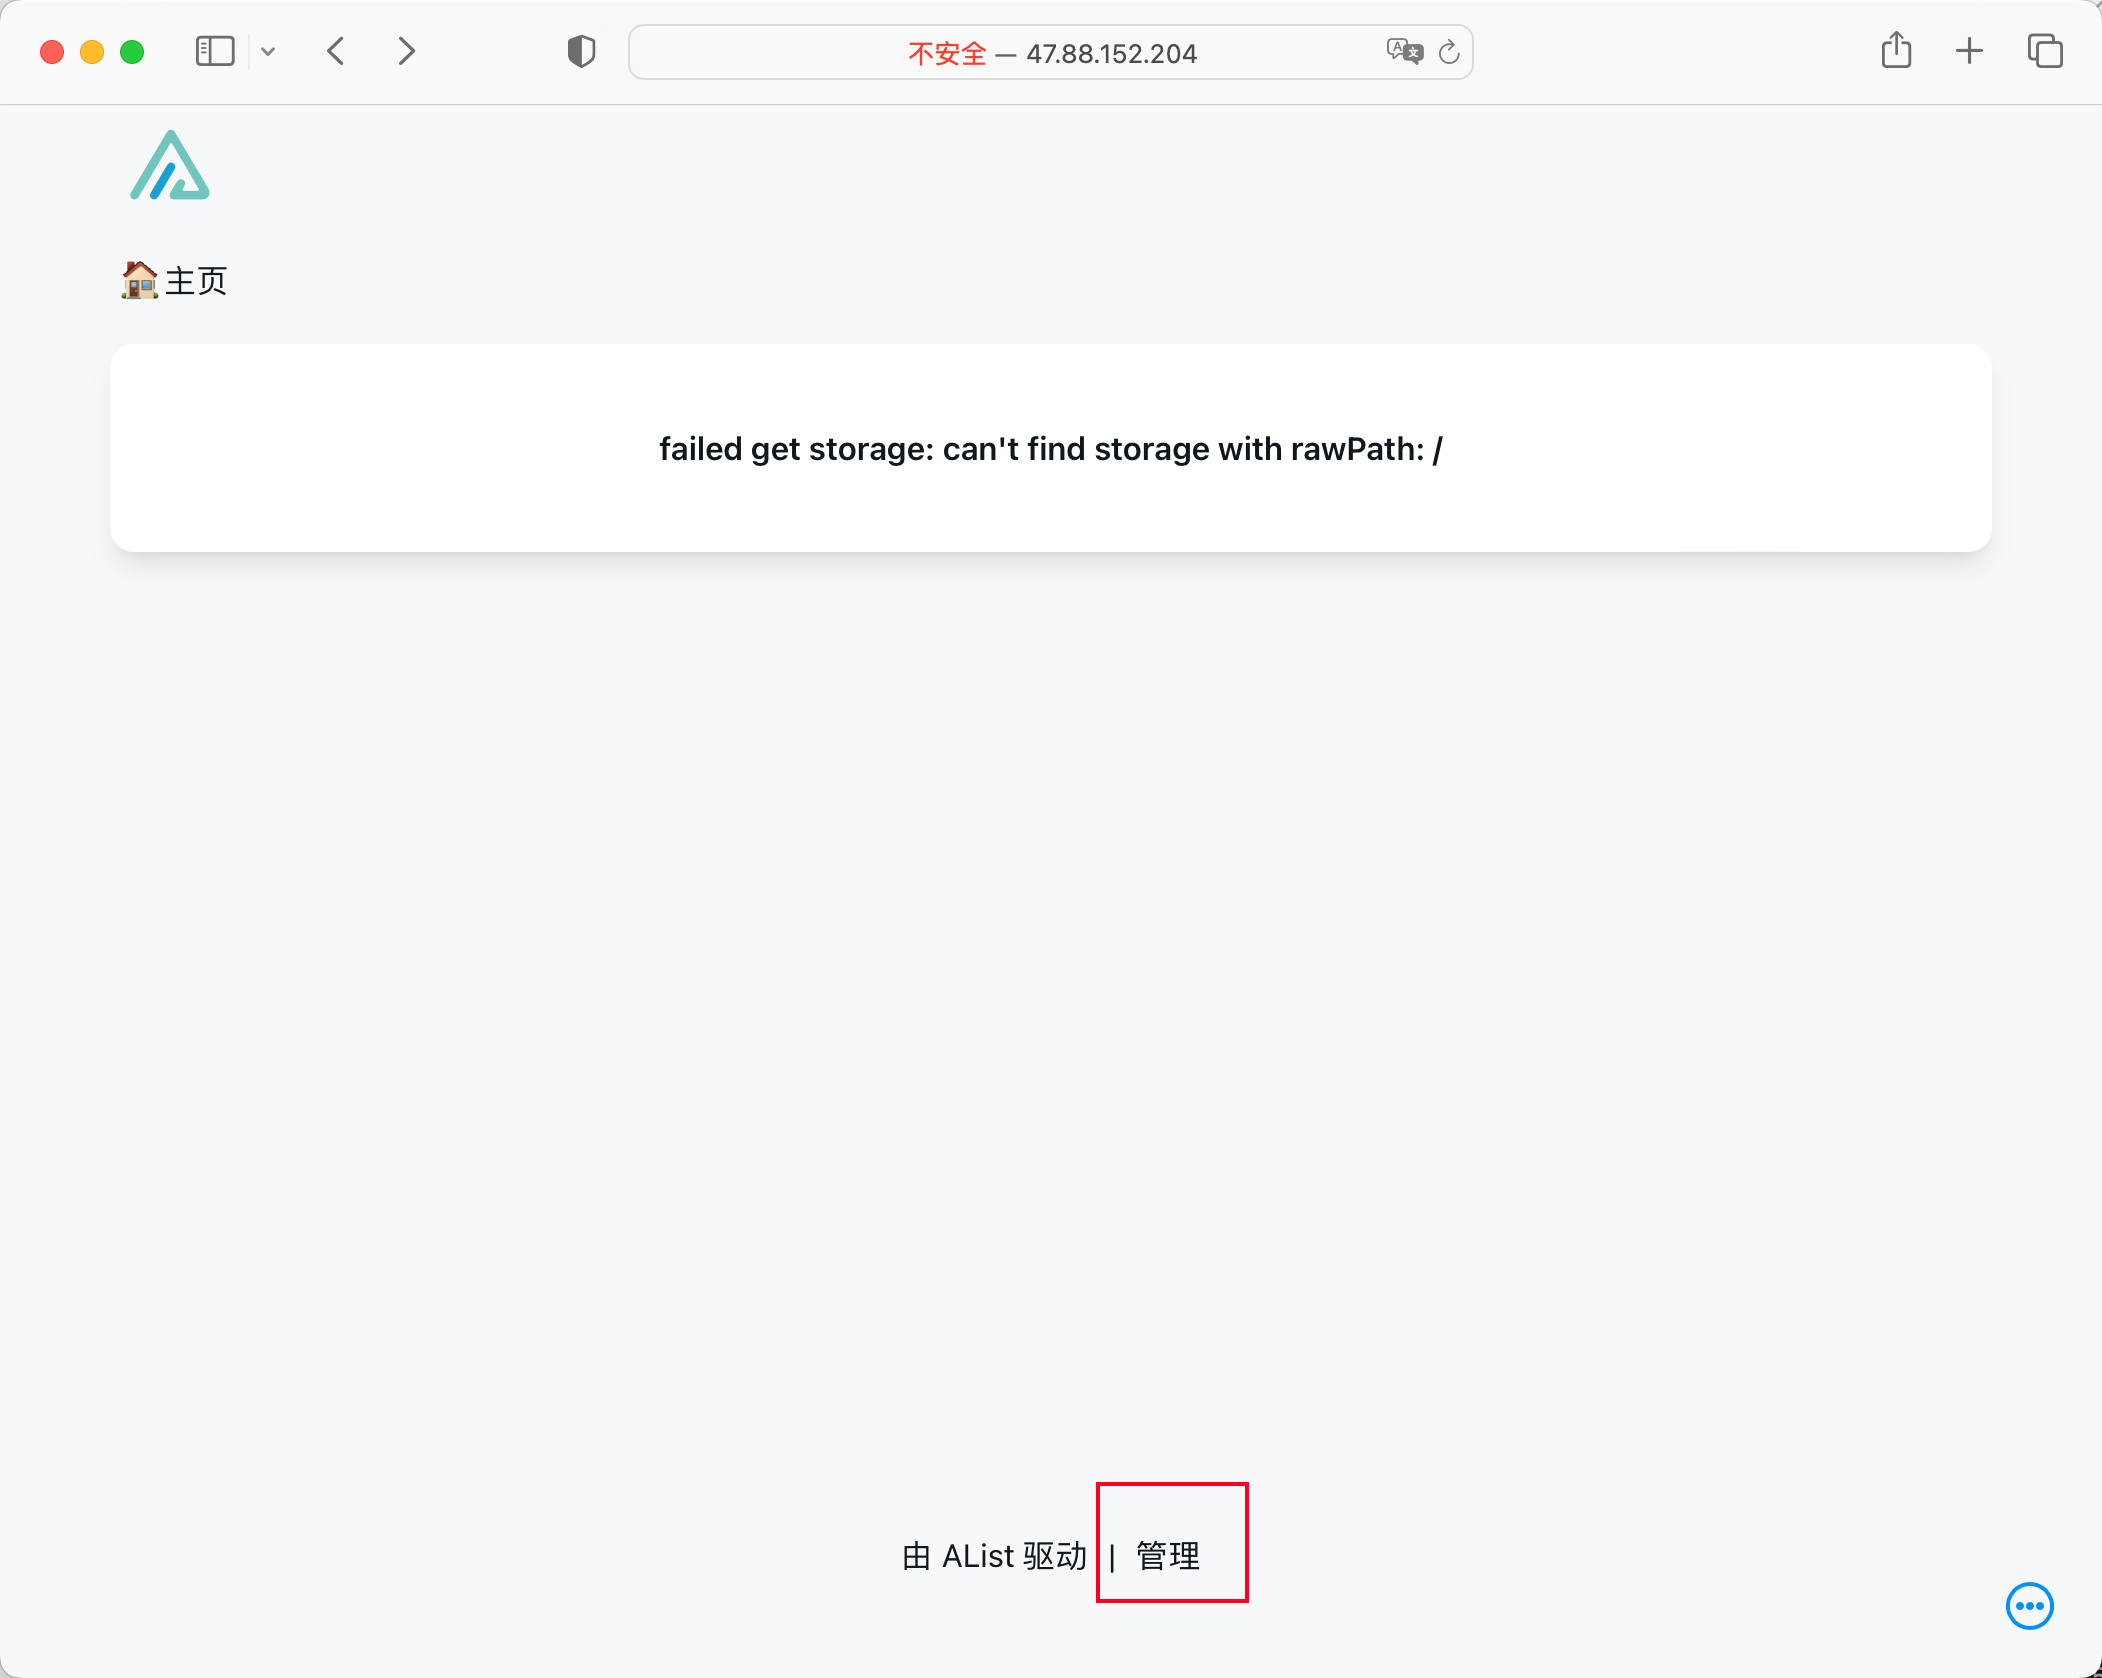The height and width of the screenshot is (1678, 2102).
Task: Toggle the Safari sidebar
Action: 215,51
